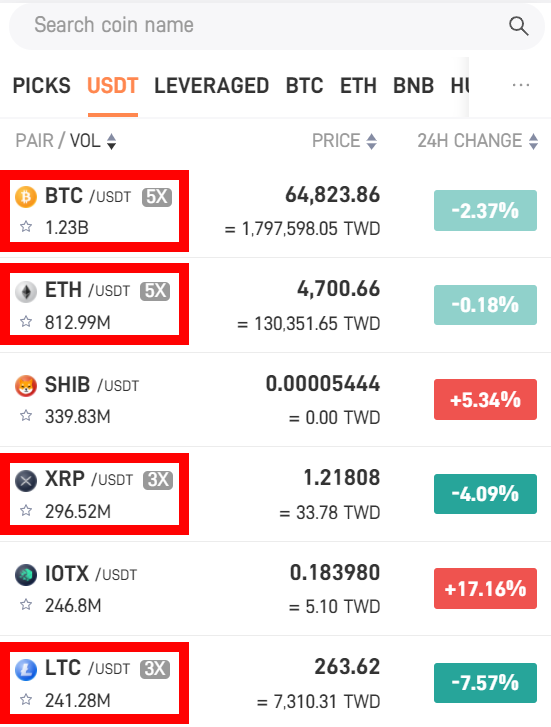Star the IOTX/USDT pair
This screenshot has width=551, height=727.
pos(26,605)
